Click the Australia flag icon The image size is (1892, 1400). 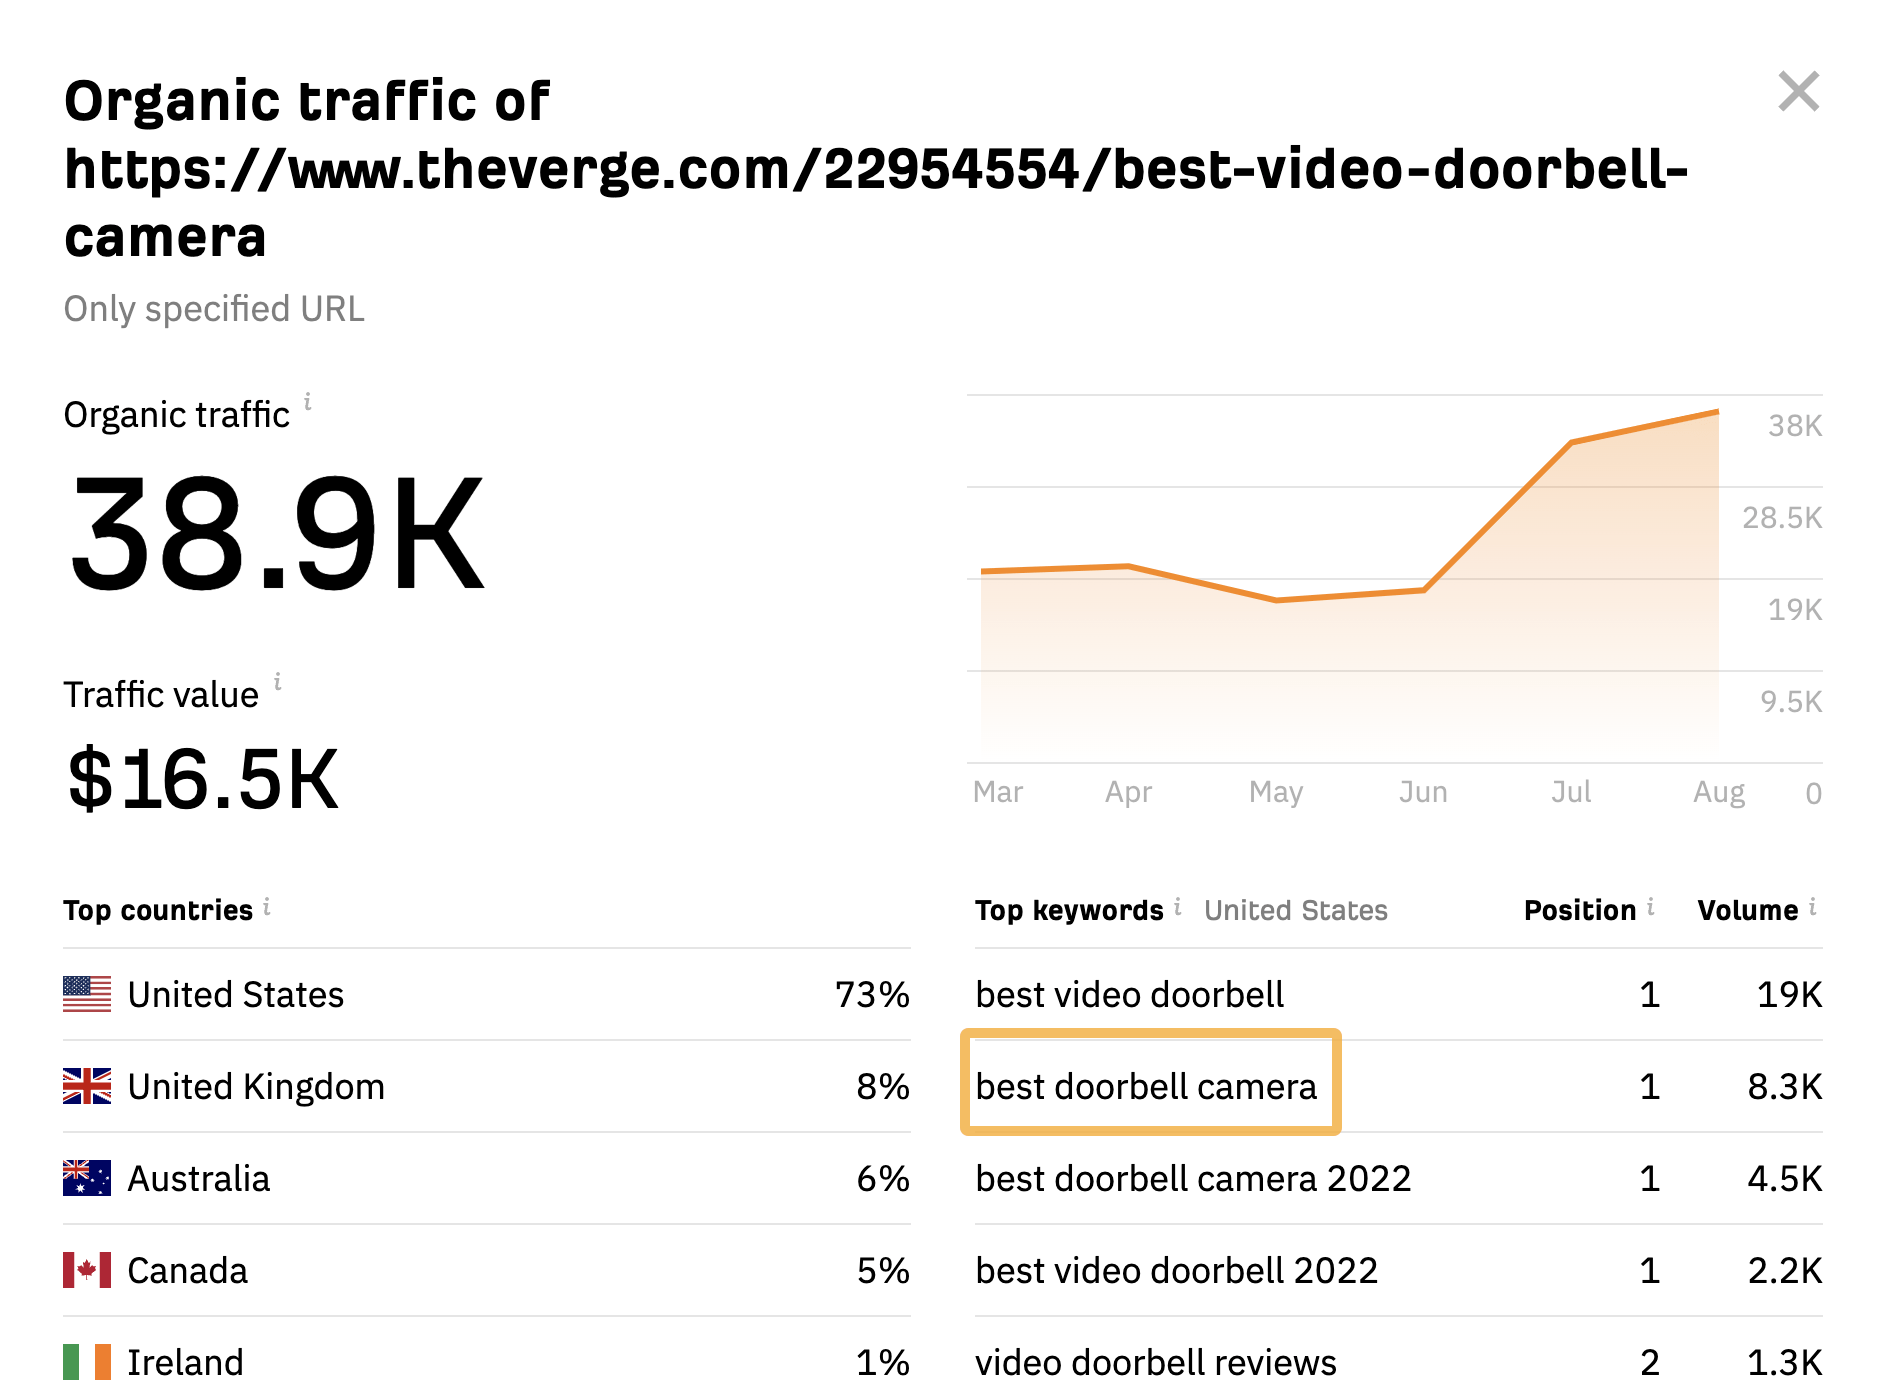tap(86, 1178)
